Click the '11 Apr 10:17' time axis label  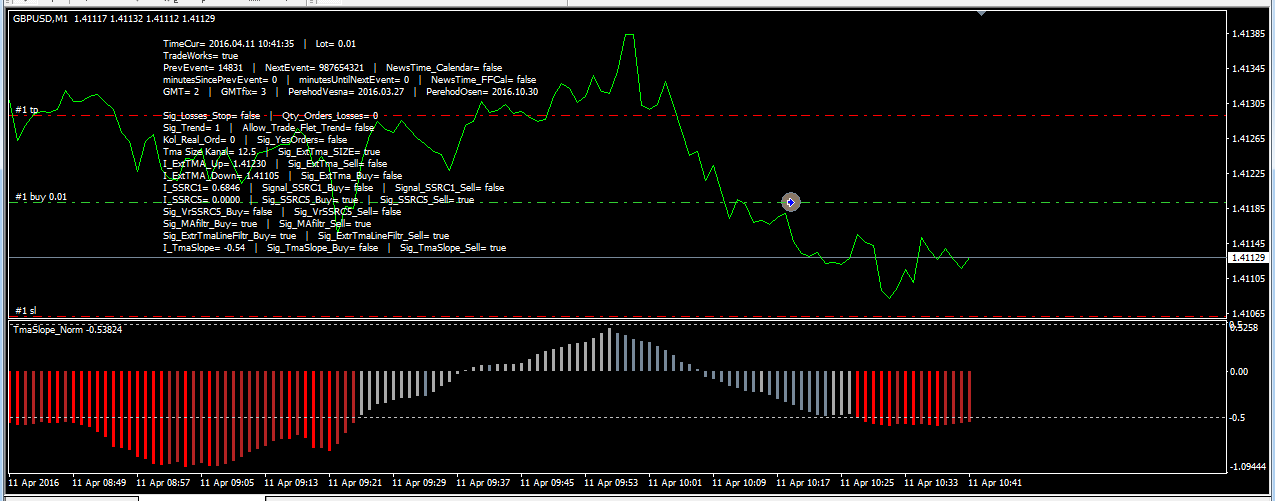click(x=803, y=482)
